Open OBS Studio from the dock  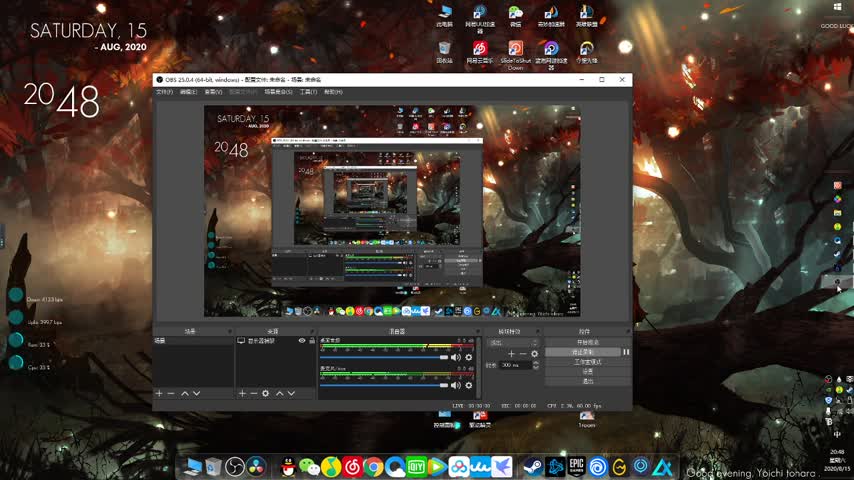point(235,467)
